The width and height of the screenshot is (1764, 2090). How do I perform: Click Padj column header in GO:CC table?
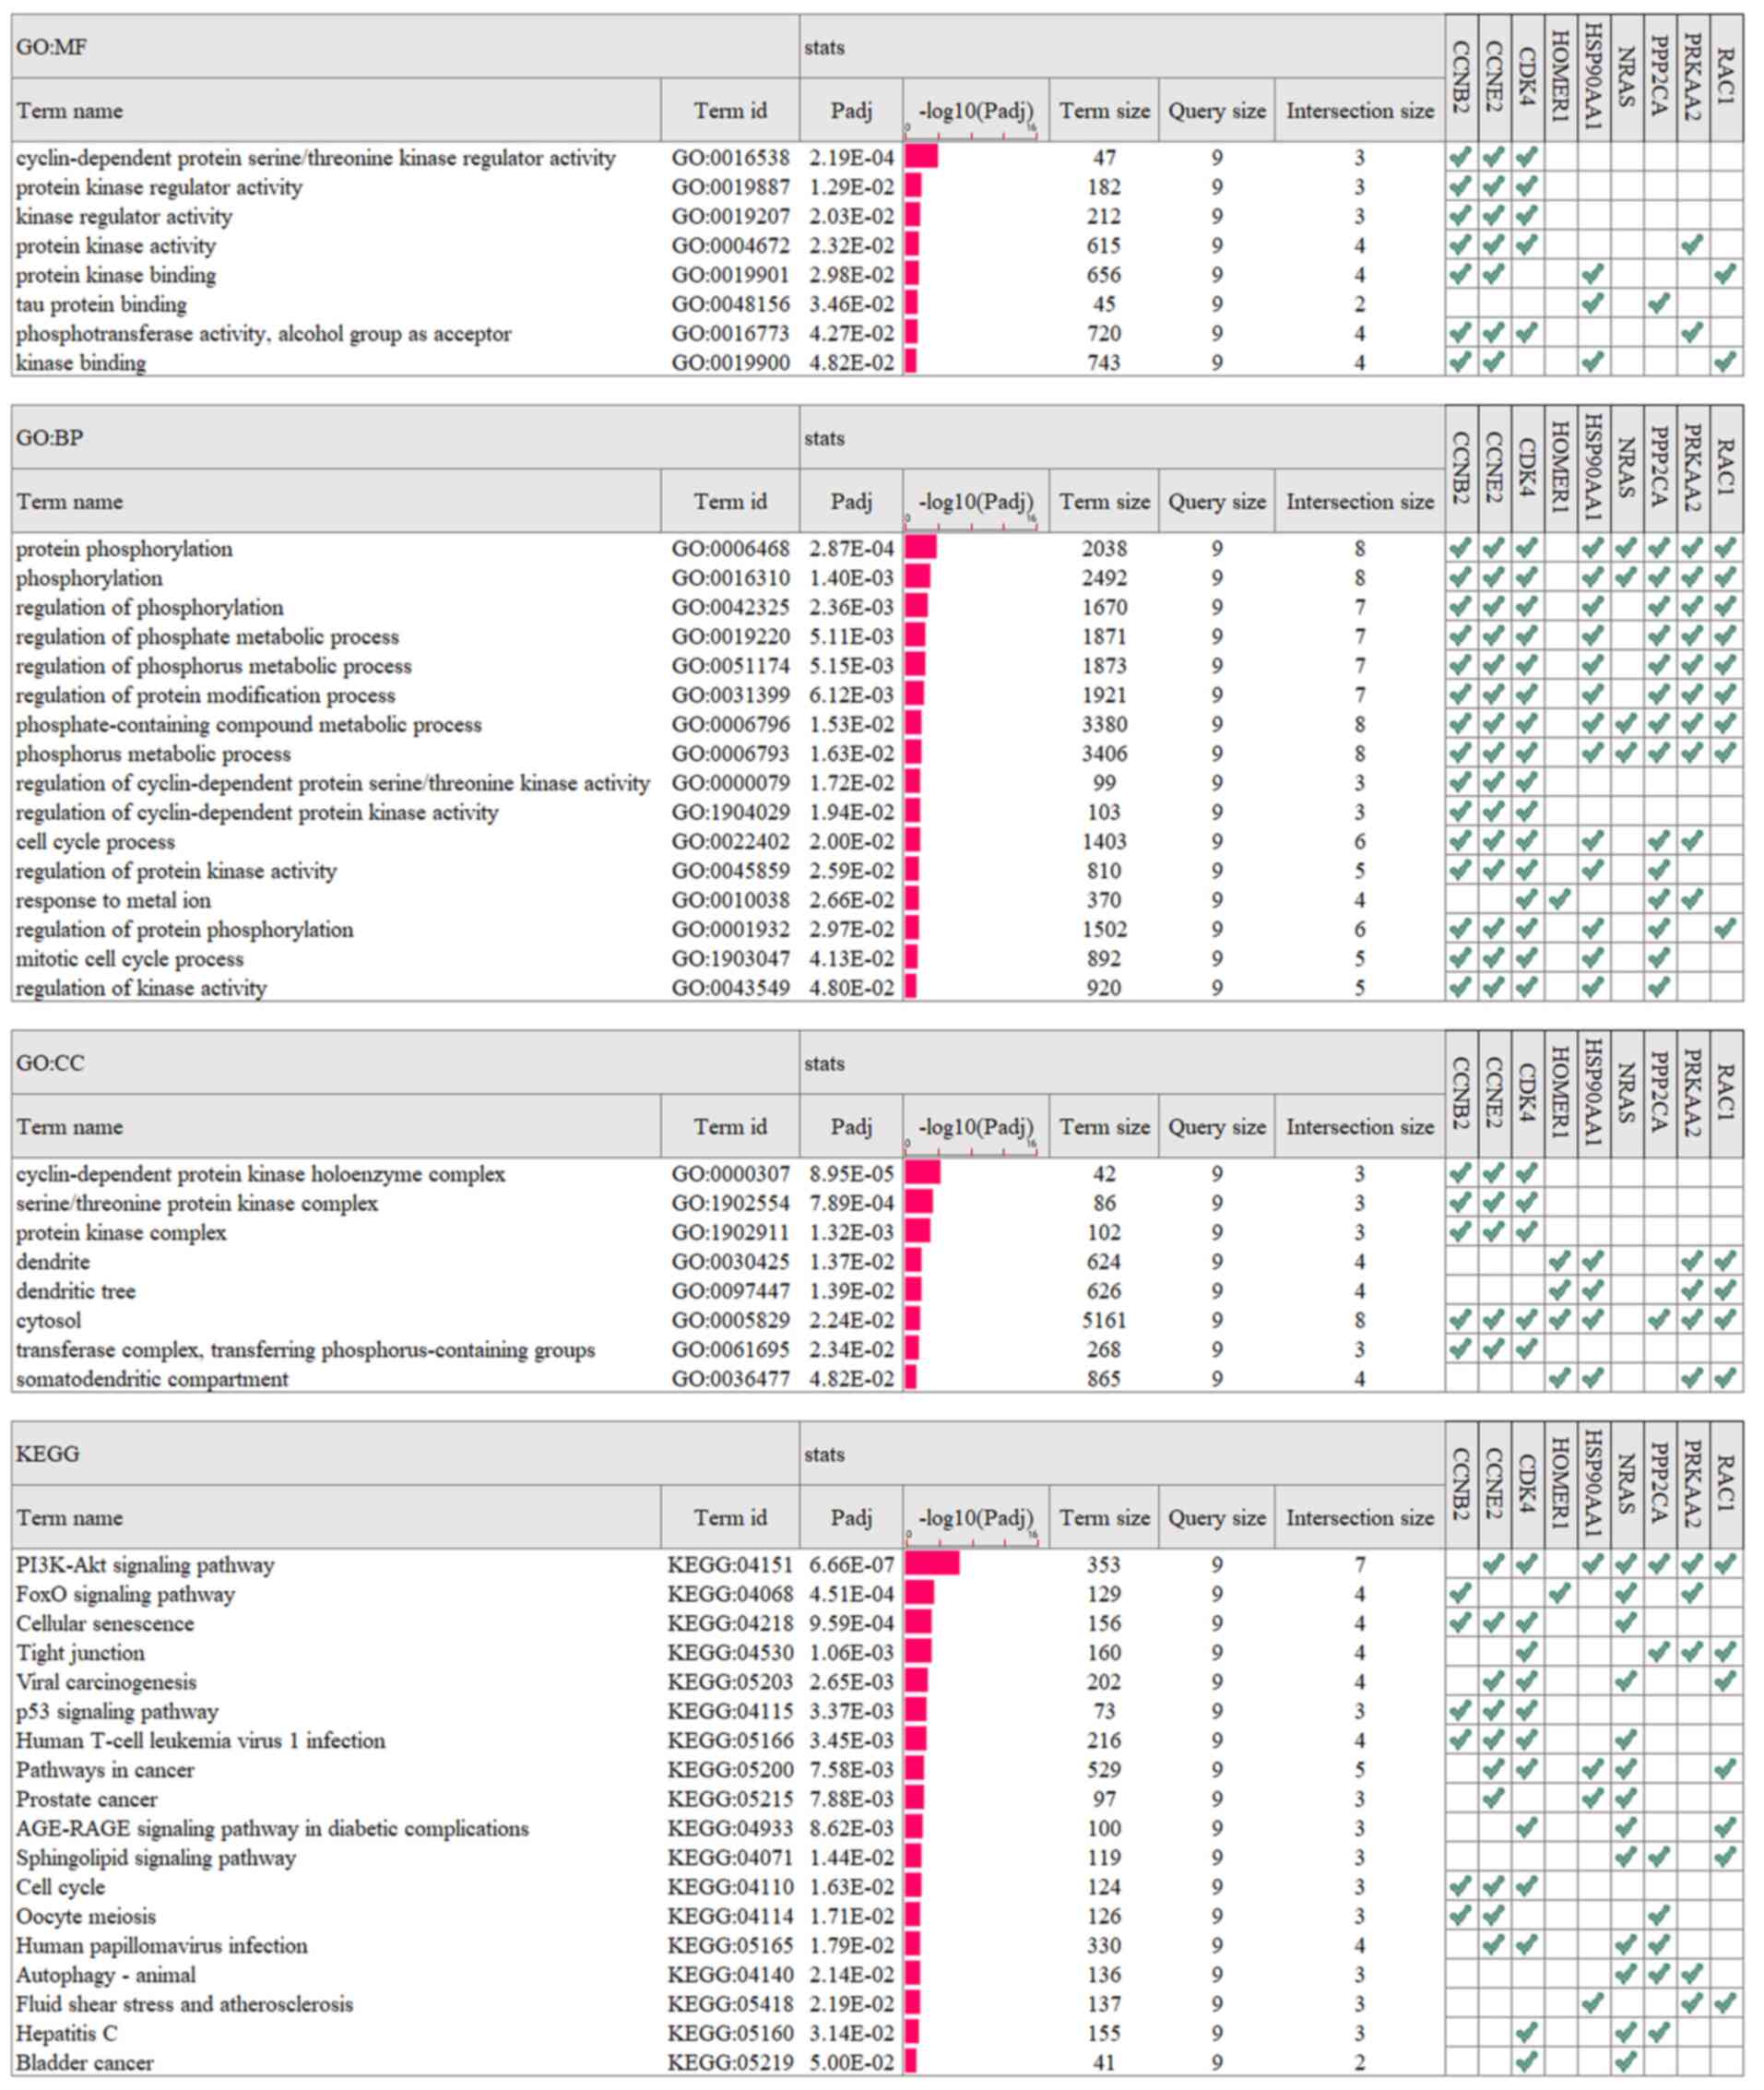coord(851,1127)
